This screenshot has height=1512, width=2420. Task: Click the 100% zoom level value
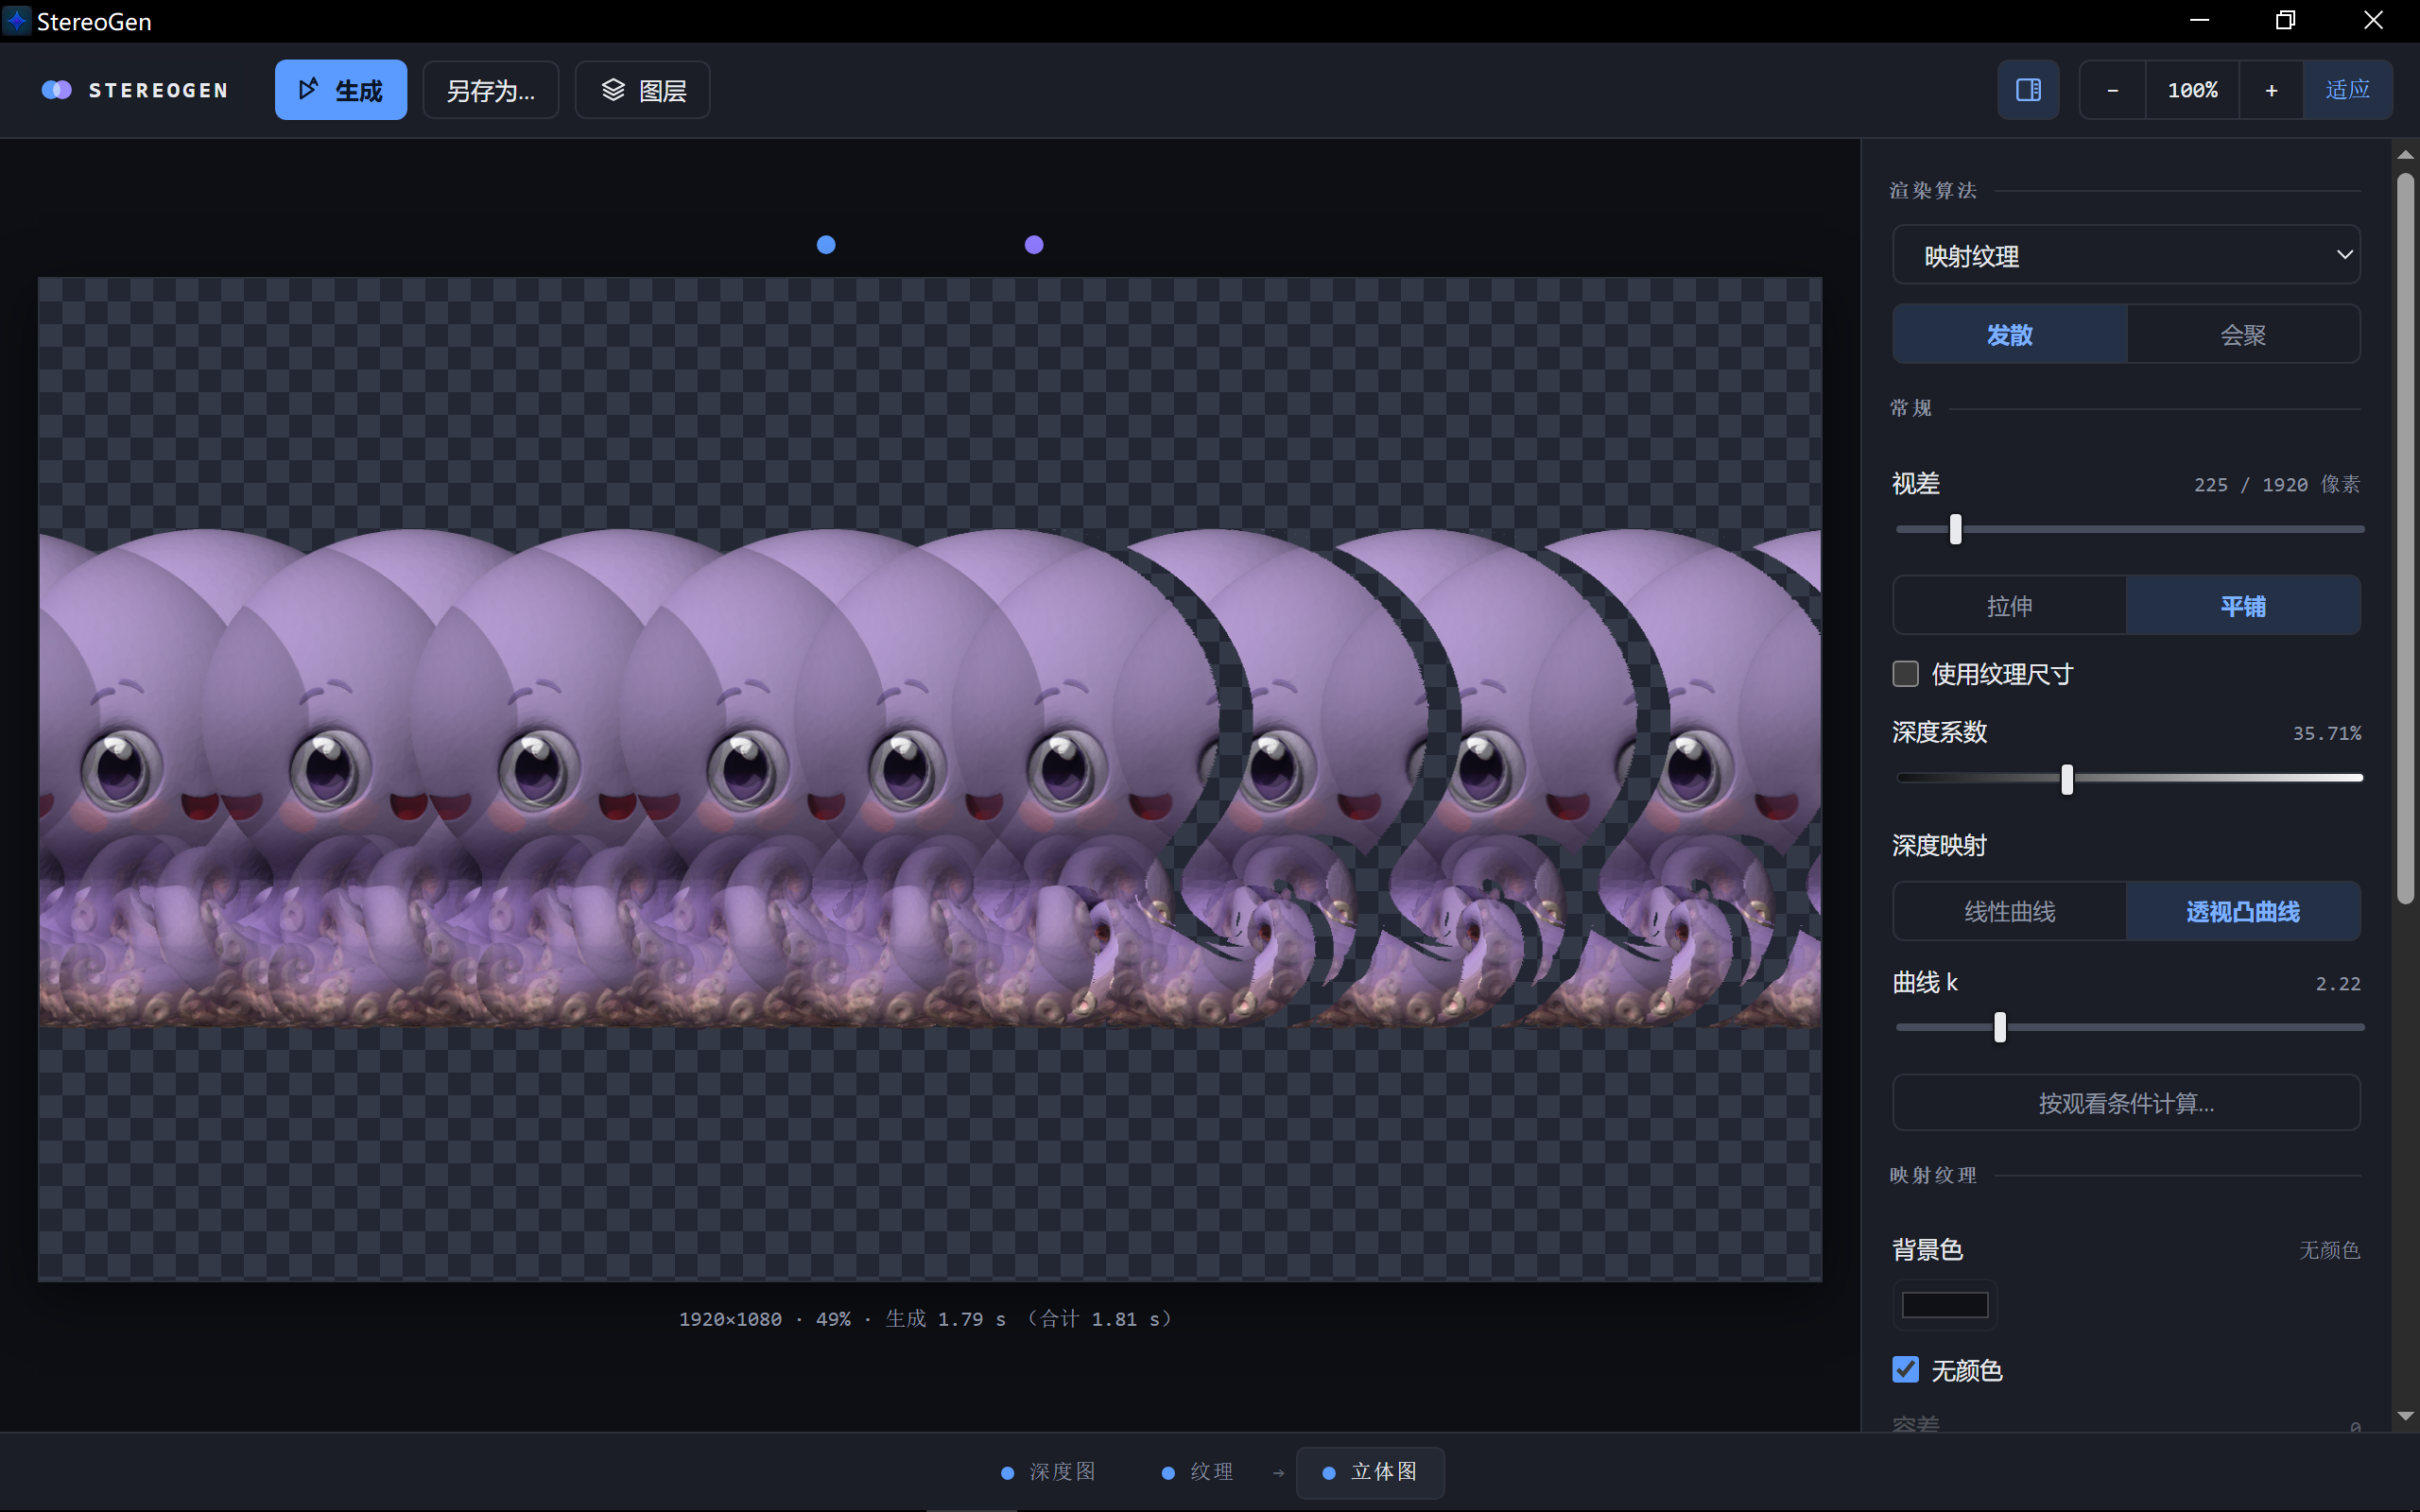click(2192, 90)
